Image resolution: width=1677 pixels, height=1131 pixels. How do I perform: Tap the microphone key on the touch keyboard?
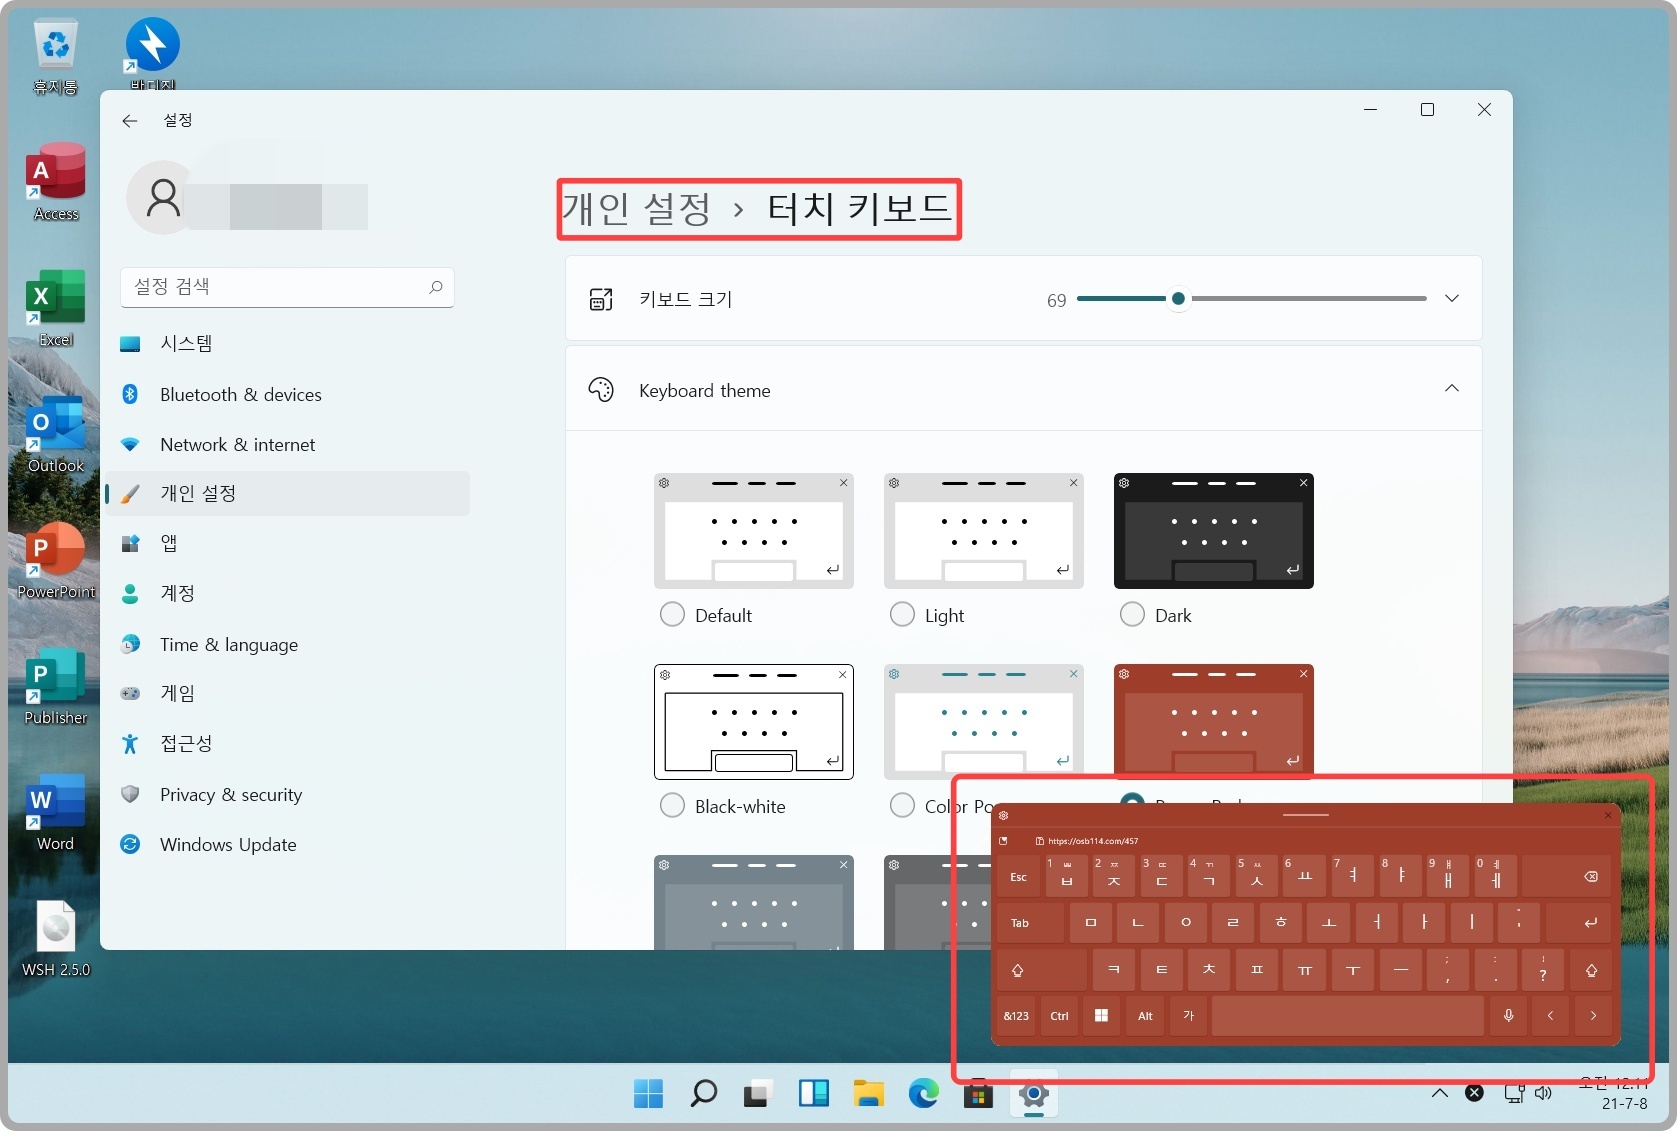(x=1508, y=1016)
